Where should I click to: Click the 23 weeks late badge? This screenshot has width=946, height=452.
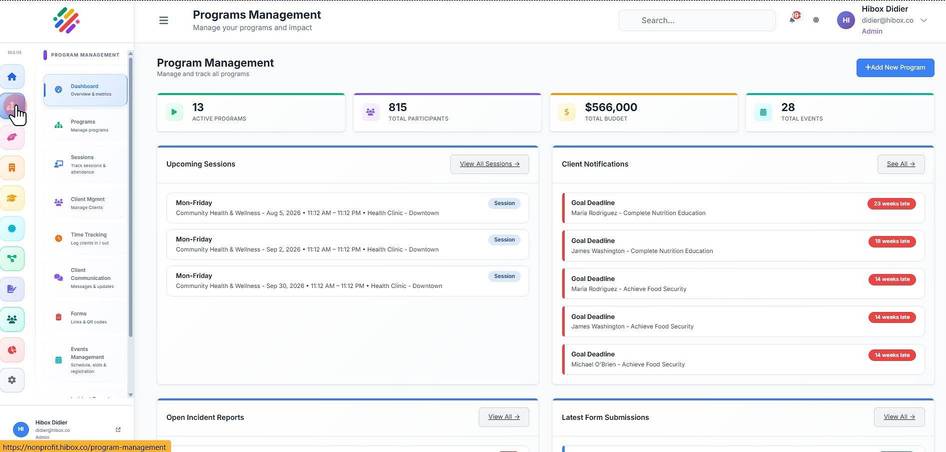pyautogui.click(x=892, y=204)
